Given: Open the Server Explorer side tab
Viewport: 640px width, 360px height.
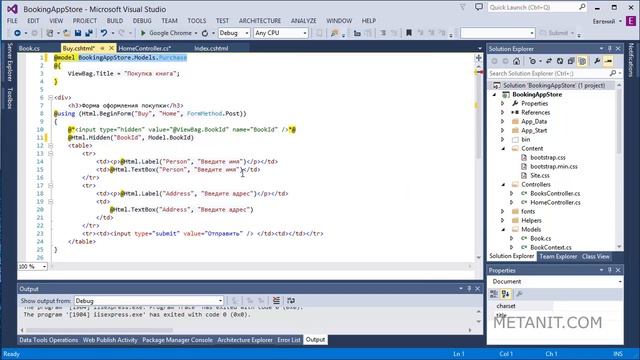Looking at the screenshot, I should (10, 62).
